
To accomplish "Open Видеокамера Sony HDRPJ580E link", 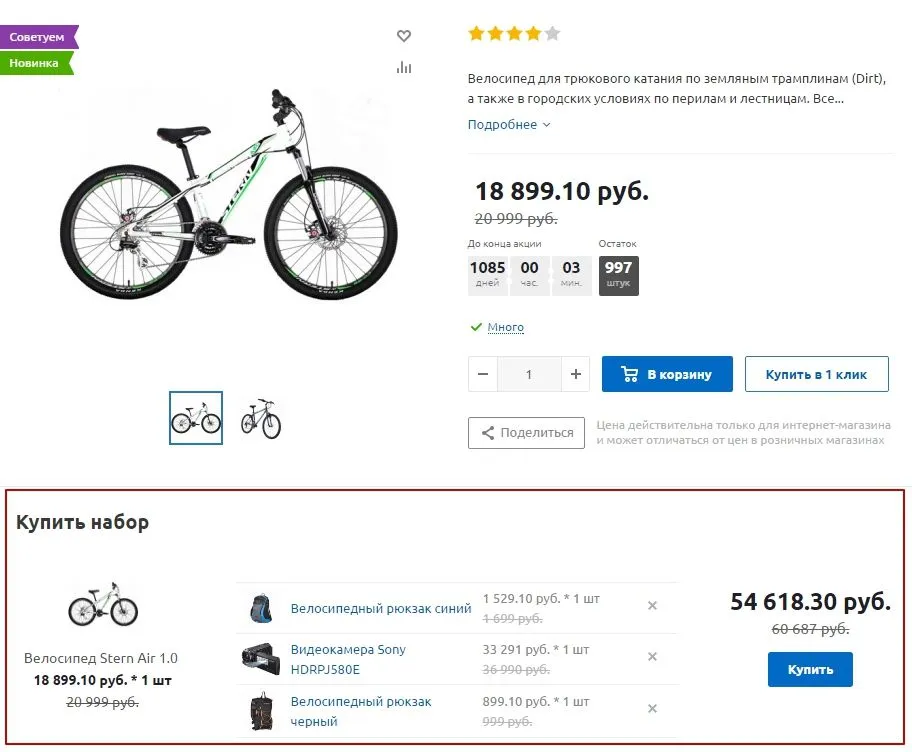I will 348,659.
